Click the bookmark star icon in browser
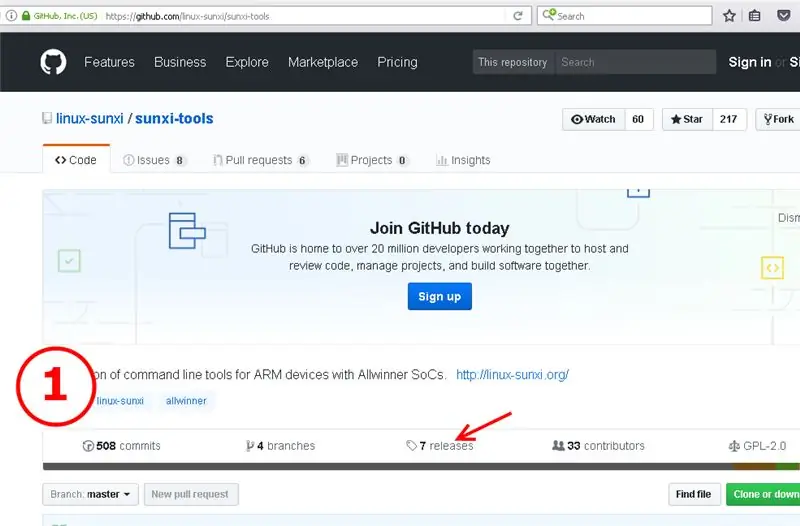Image resolution: width=800 pixels, height=526 pixels. point(729,16)
